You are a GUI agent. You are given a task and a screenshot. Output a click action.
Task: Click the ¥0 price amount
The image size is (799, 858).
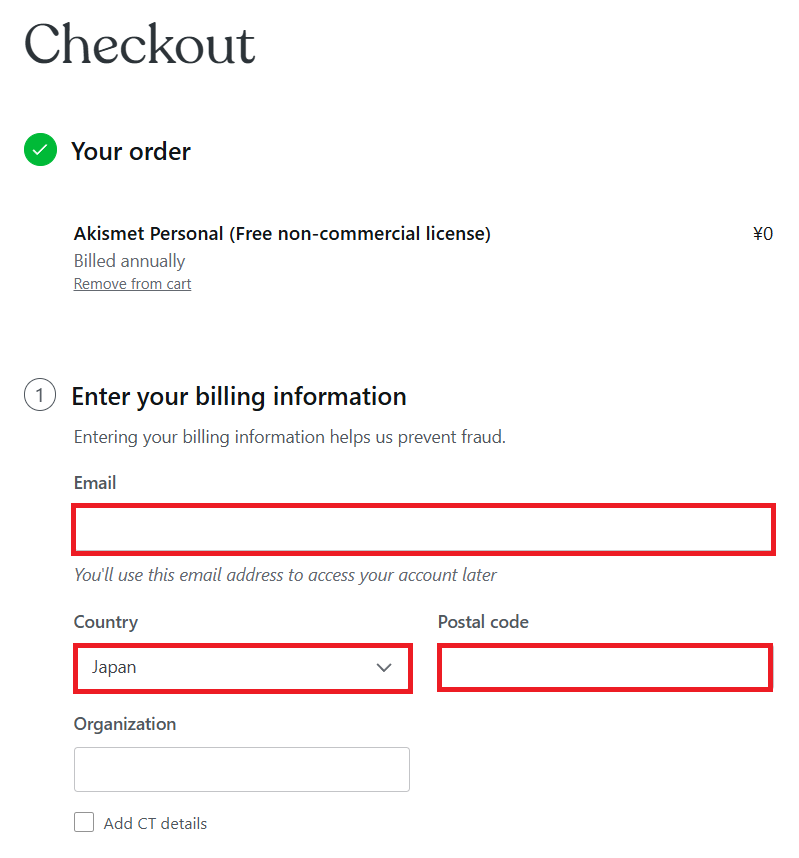[762, 234]
